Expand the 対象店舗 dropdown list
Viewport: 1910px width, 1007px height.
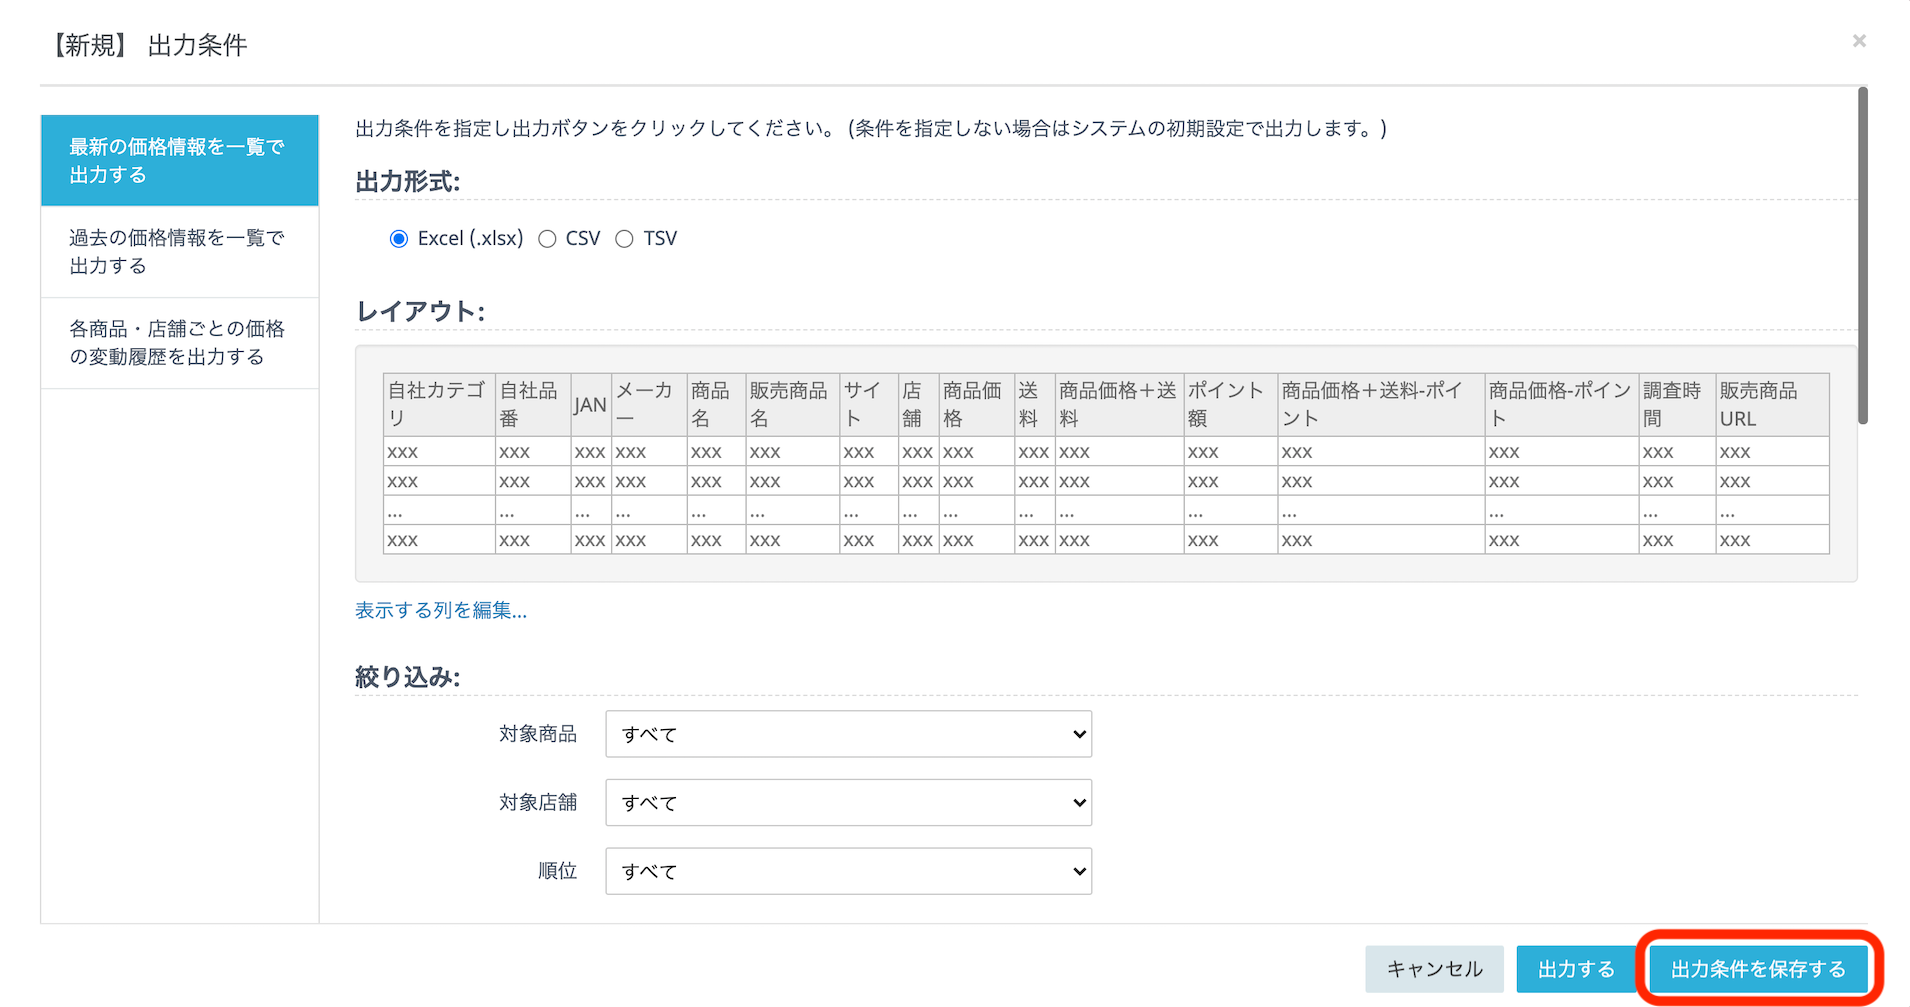point(848,803)
